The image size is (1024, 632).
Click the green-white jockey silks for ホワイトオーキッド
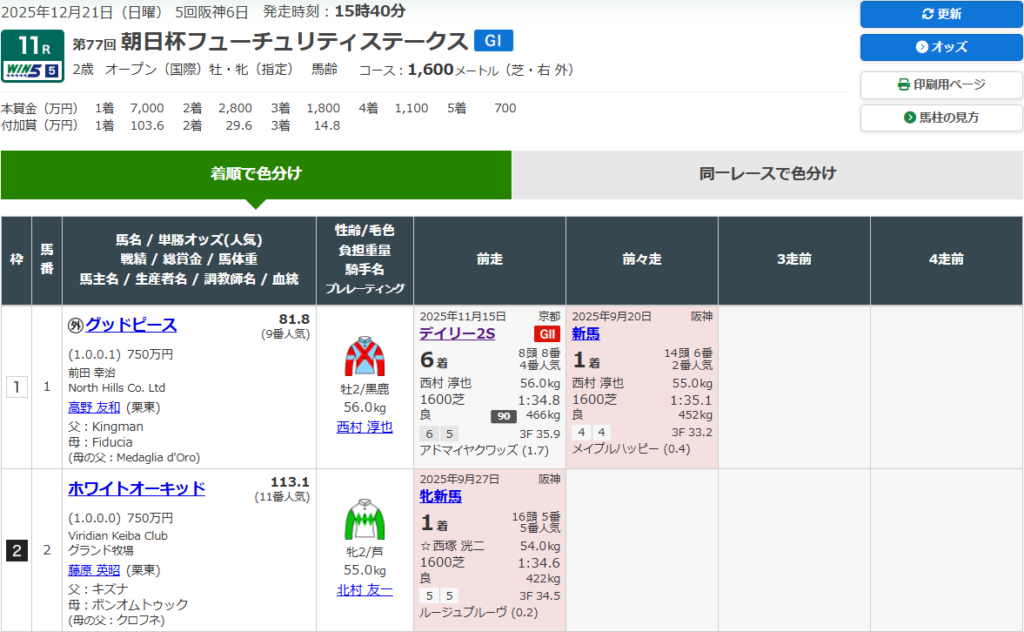pos(365,520)
